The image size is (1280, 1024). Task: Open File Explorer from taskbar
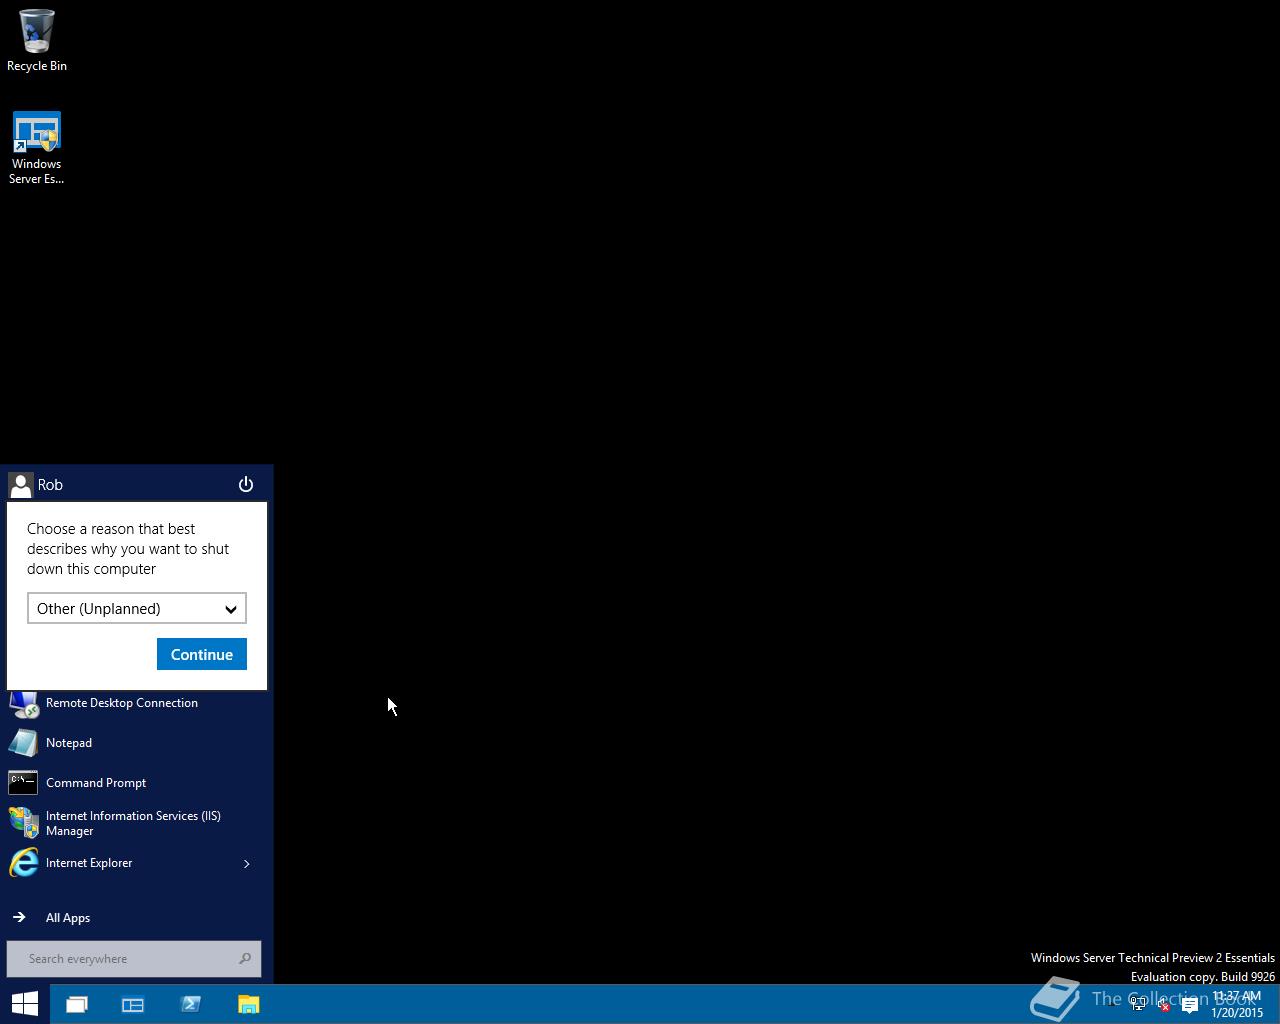(x=249, y=1004)
